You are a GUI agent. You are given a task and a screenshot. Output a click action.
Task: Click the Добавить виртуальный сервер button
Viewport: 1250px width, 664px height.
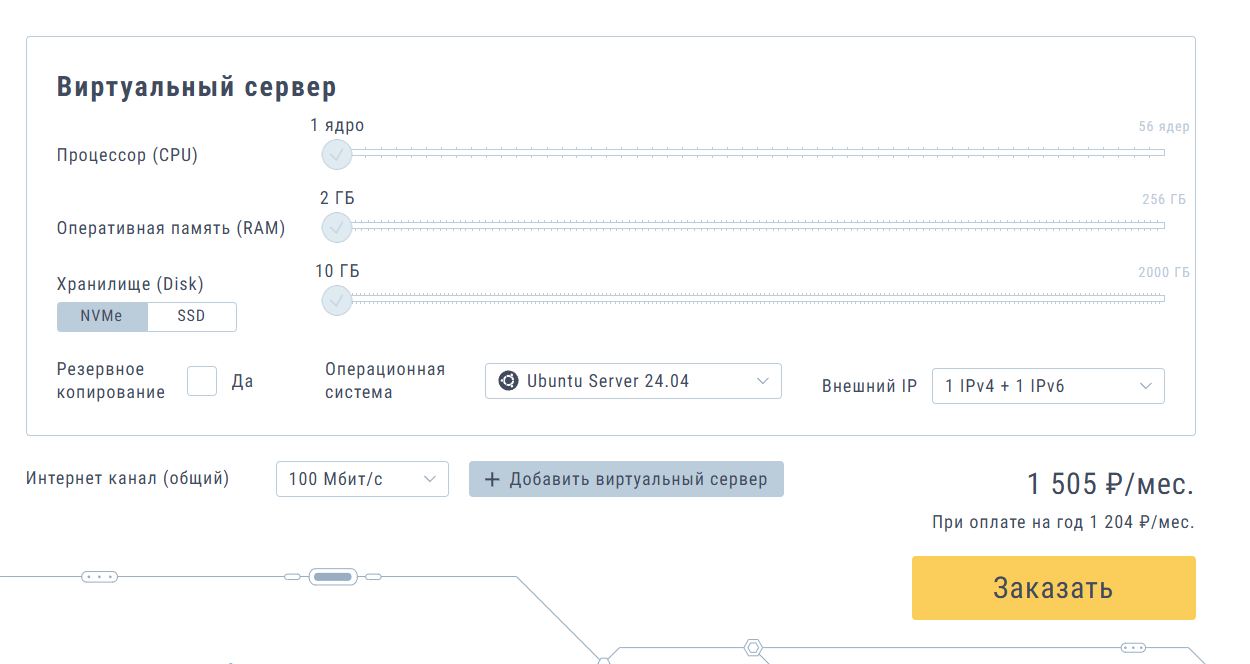coord(626,479)
